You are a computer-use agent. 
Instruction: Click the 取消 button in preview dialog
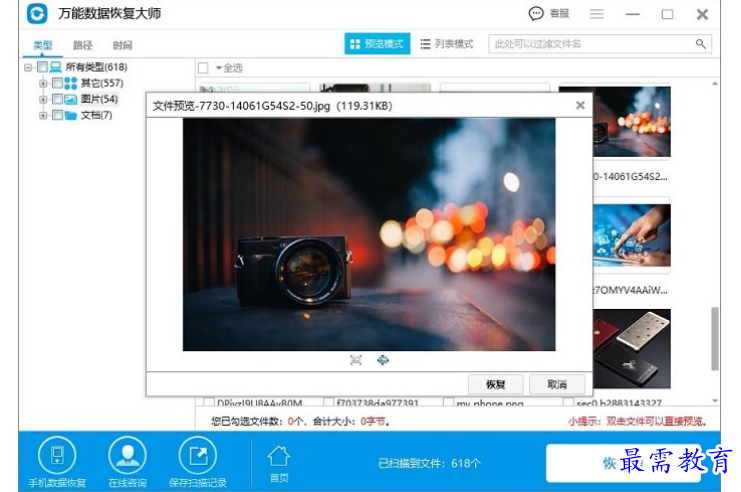pos(557,384)
